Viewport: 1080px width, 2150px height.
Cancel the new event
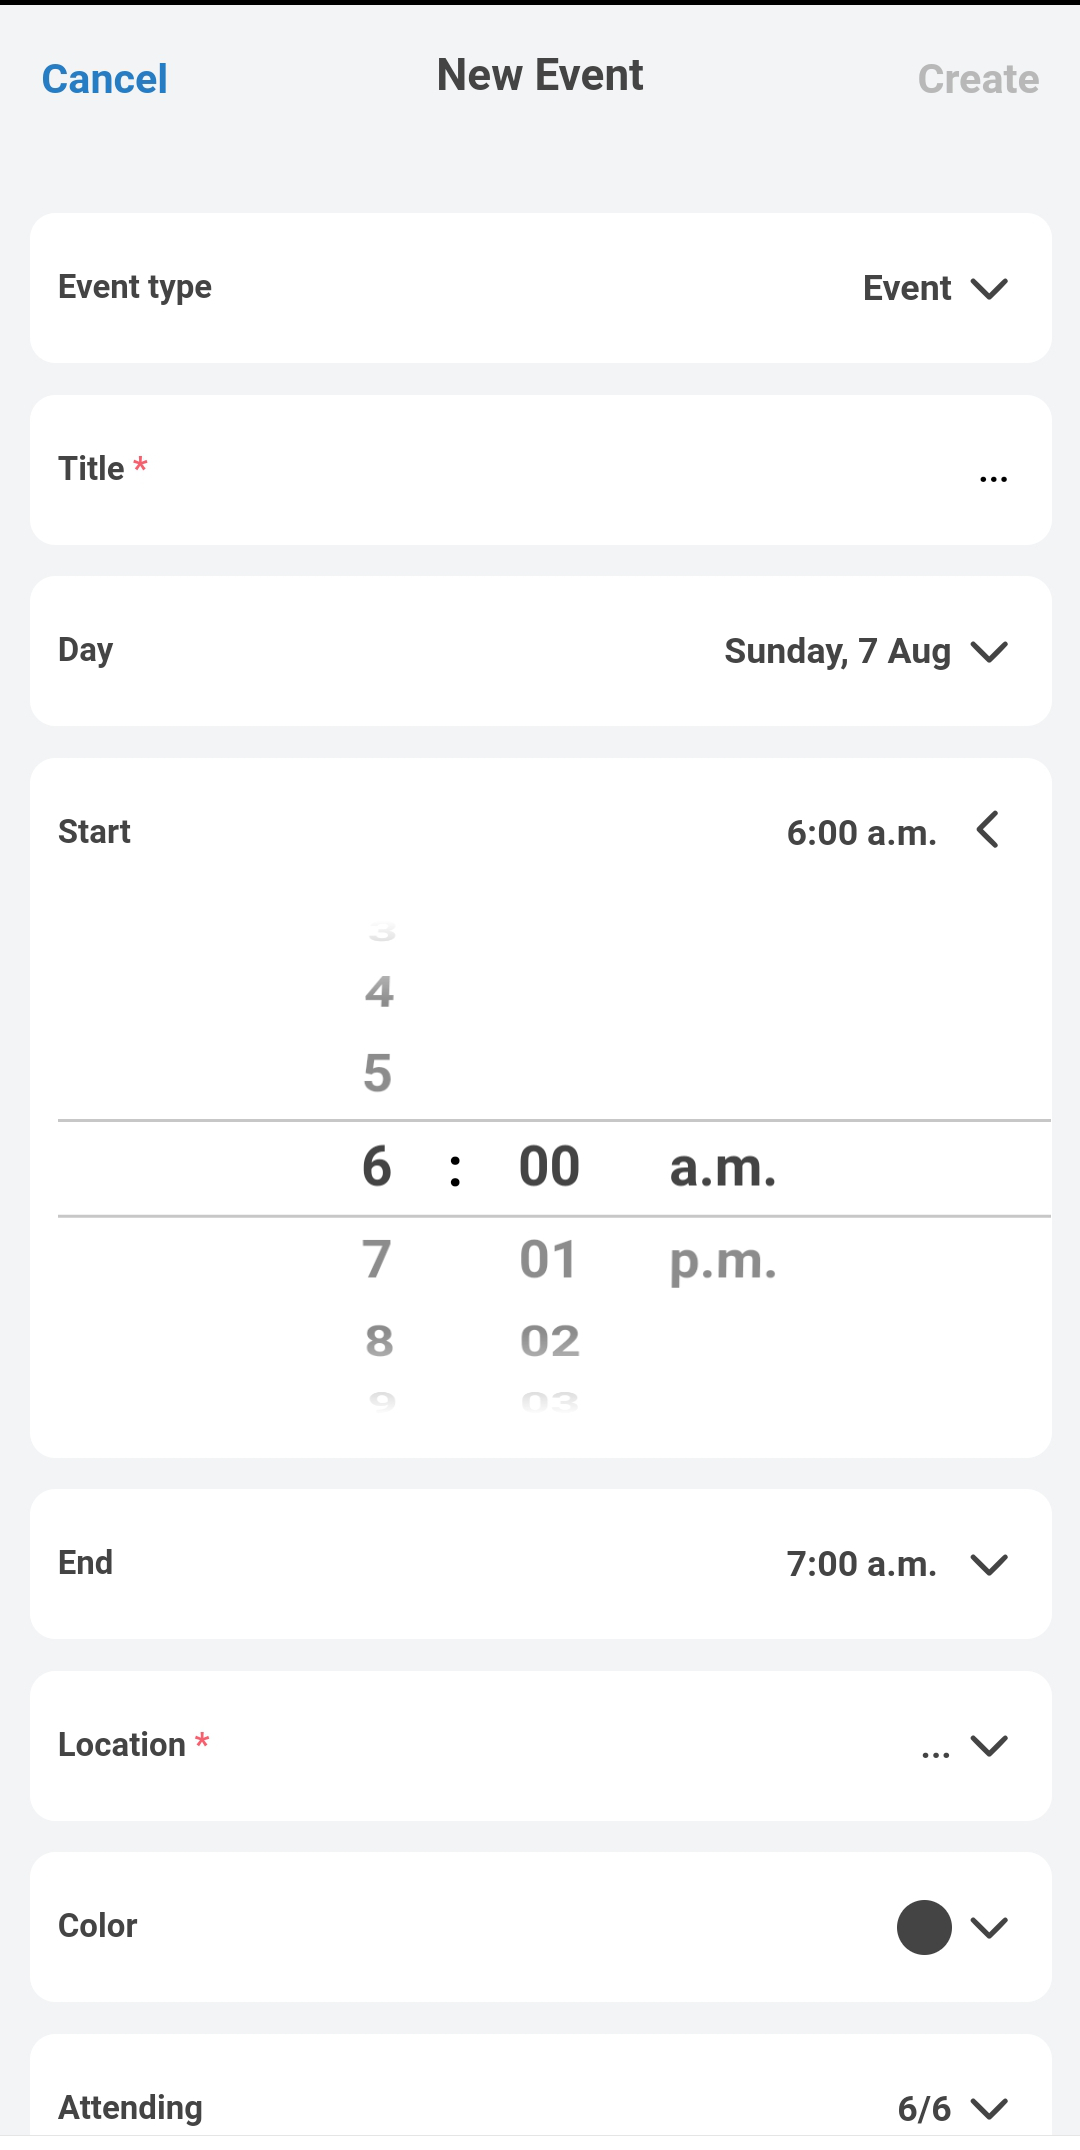104,79
